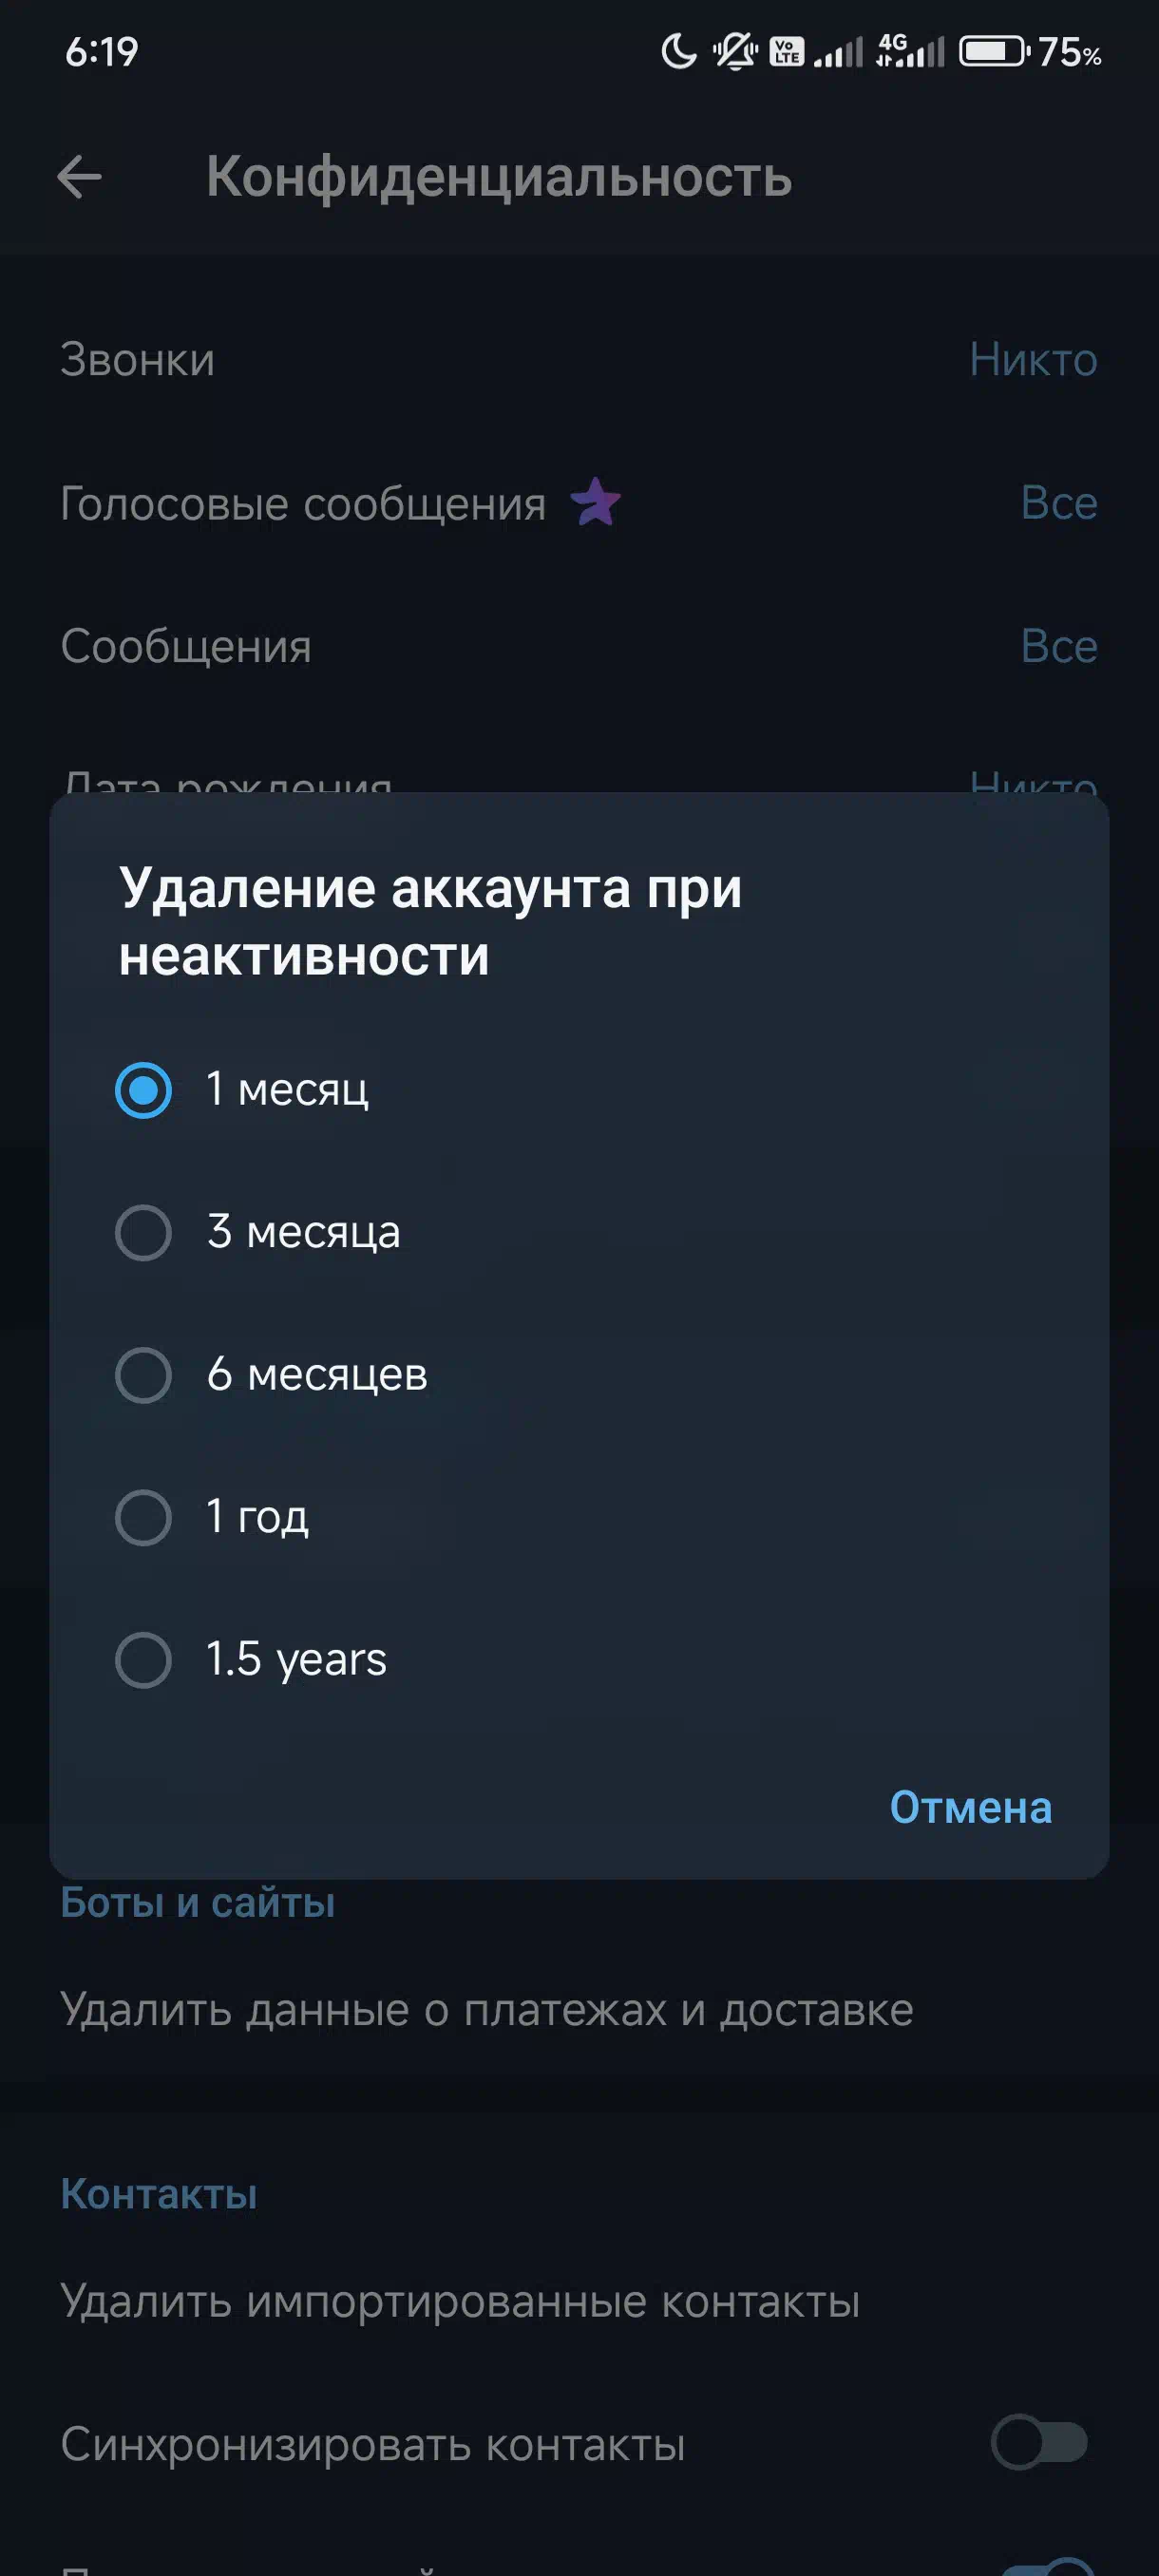Tap the muted bell status icon
The image size is (1159, 2576).
coord(735,51)
